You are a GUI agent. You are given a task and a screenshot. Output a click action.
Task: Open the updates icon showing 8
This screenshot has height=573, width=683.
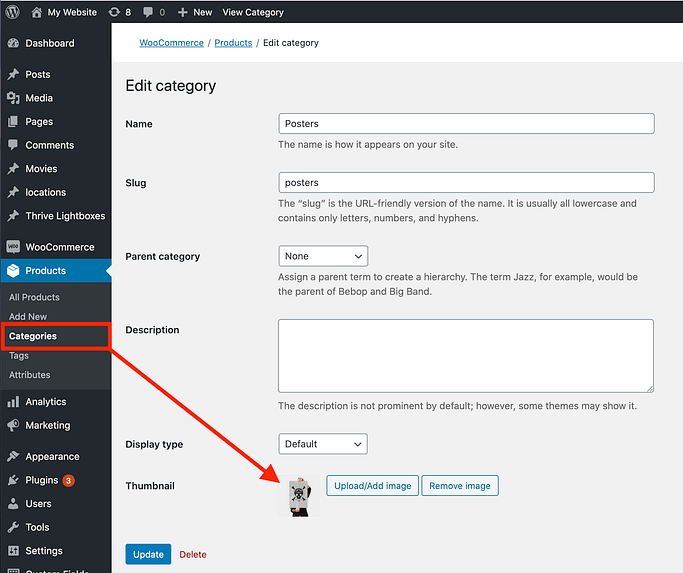point(114,12)
